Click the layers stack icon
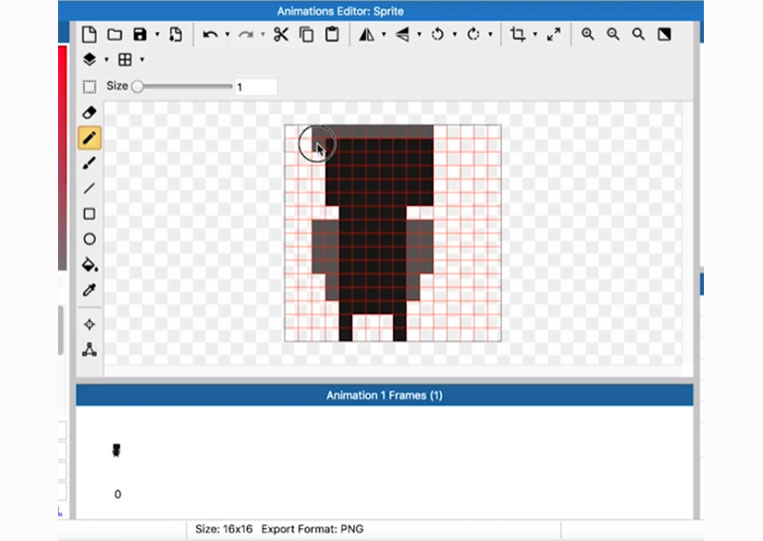 pos(89,59)
